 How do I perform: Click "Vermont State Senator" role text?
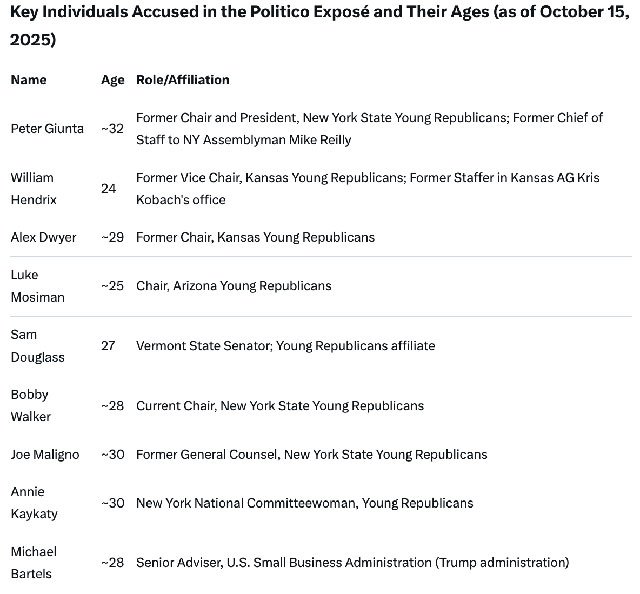(203, 346)
